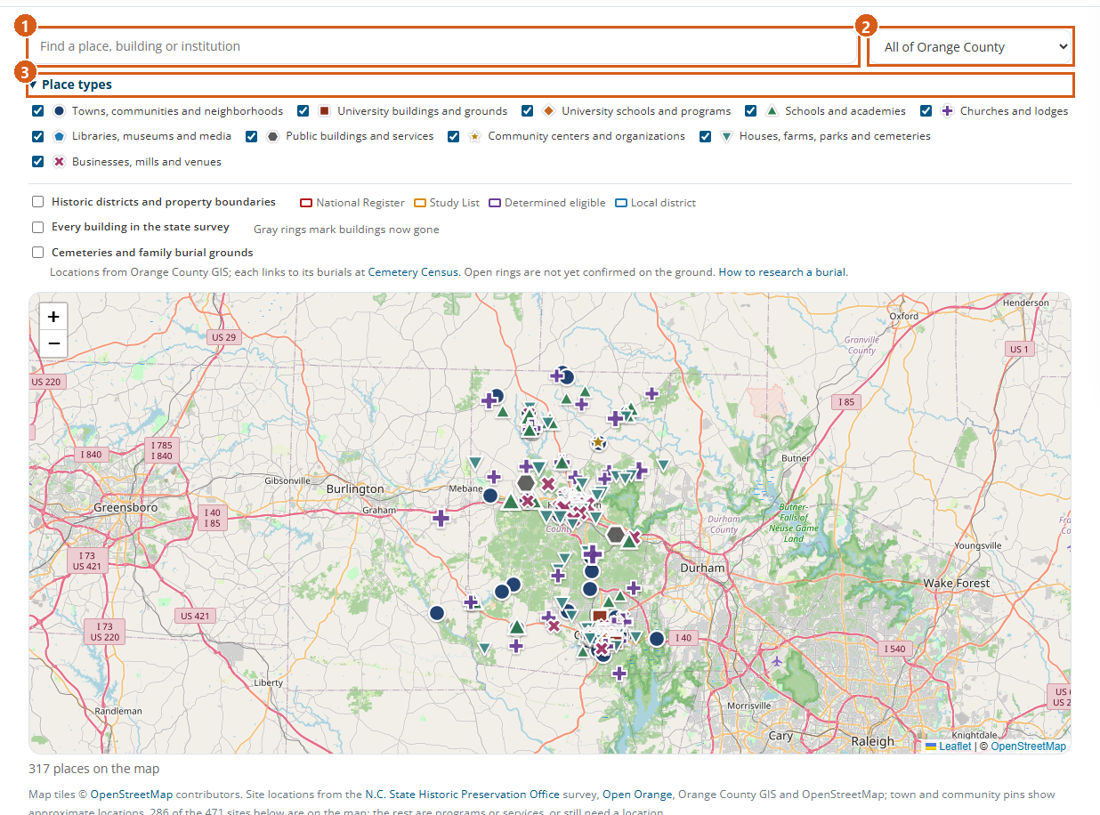Viewport: 1100px width, 815px height.
Task: Open the All of Orange County dropdown
Action: pos(971,47)
